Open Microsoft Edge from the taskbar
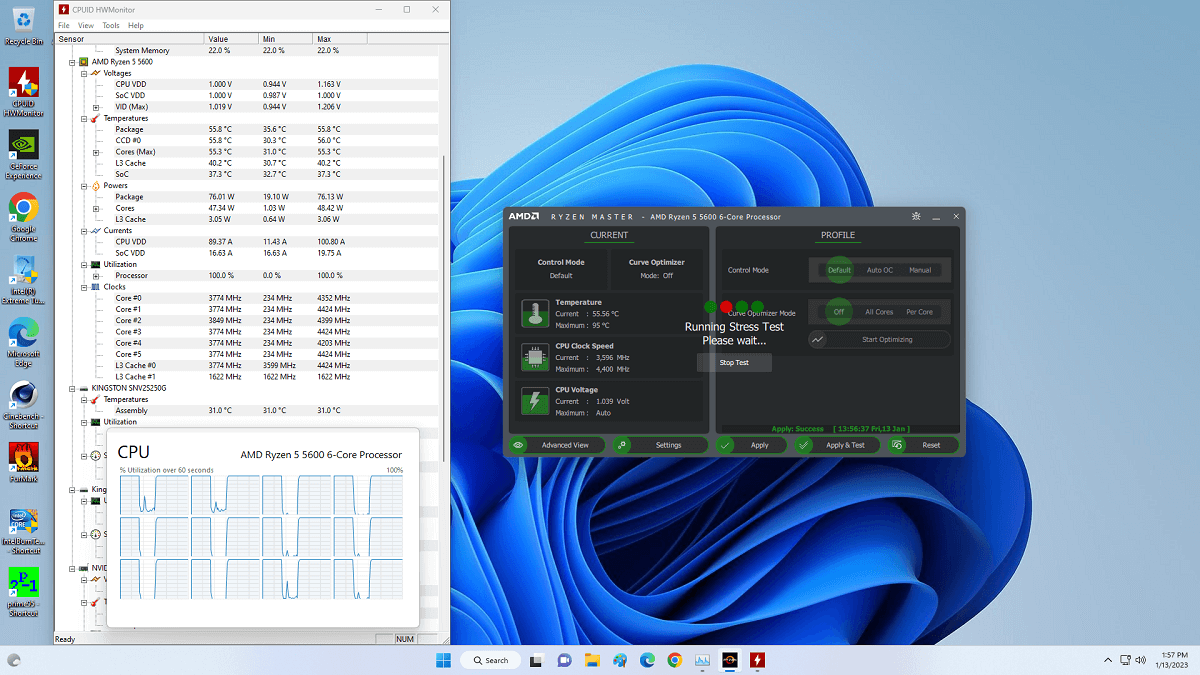1200x675 pixels. click(647, 660)
